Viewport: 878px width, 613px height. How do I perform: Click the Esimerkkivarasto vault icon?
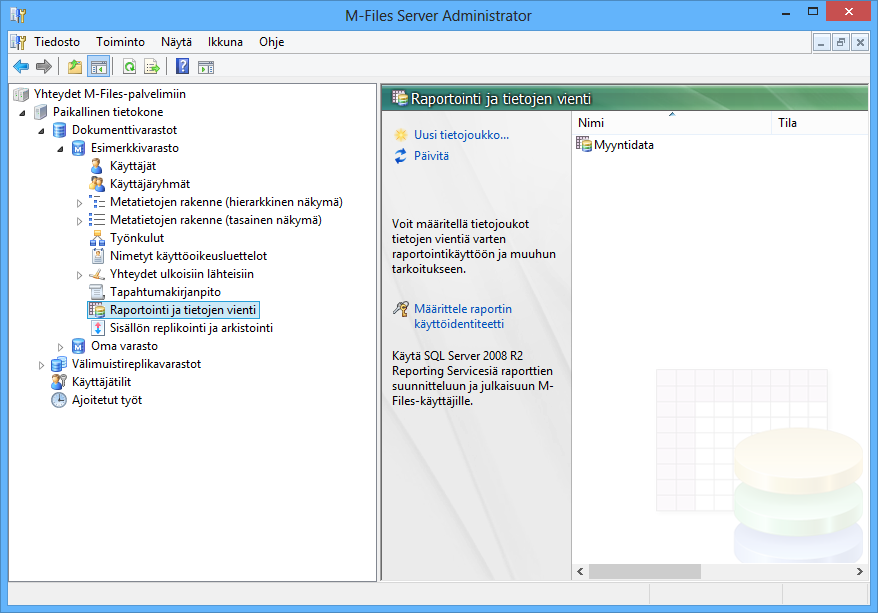(78, 148)
